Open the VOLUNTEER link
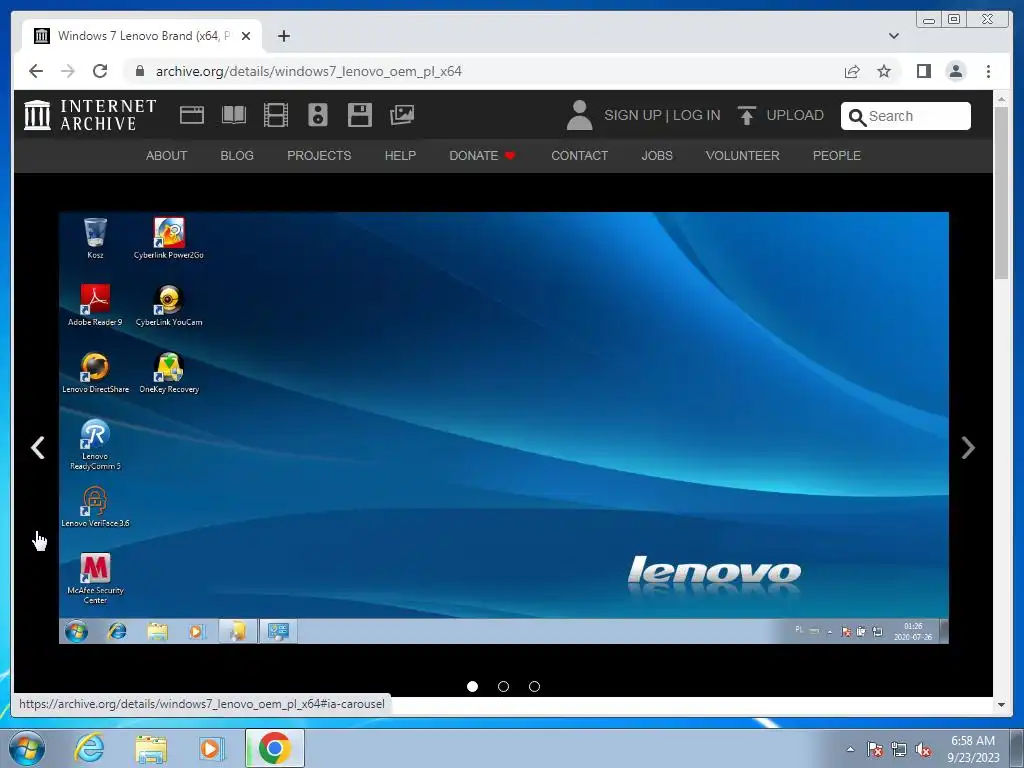The image size is (1024, 768). pos(743,155)
